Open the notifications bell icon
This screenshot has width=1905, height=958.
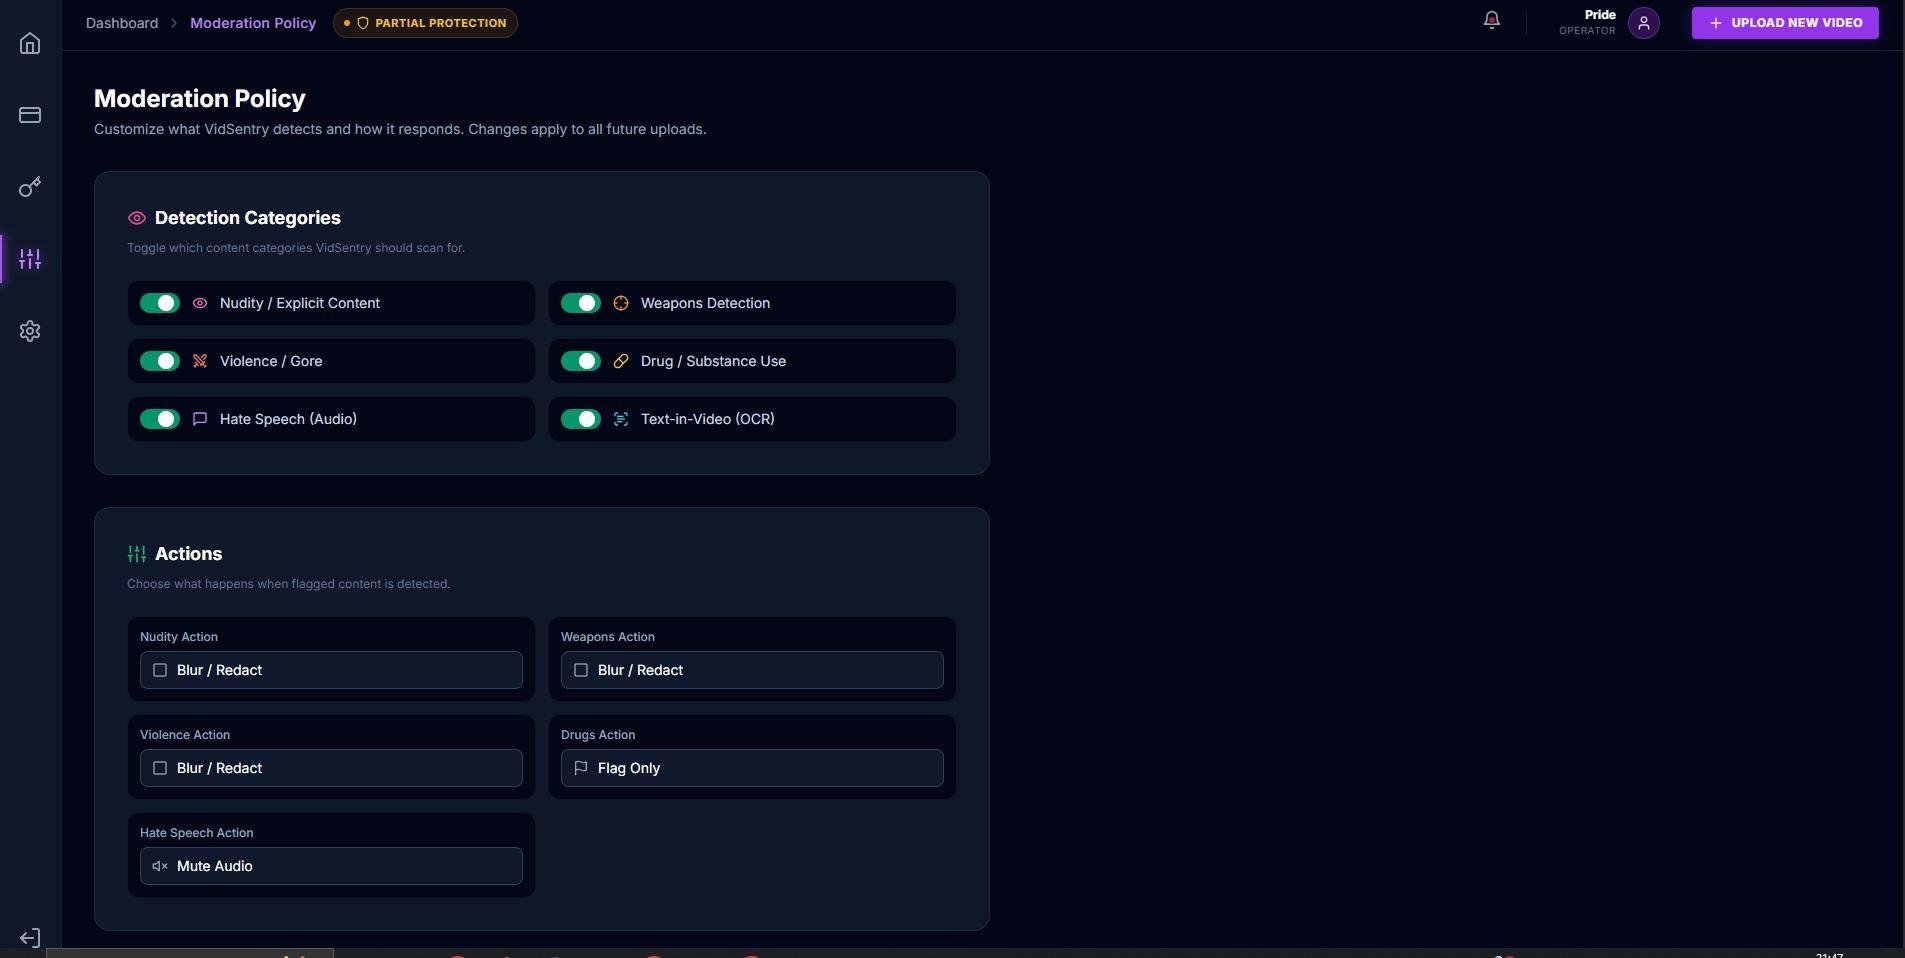tap(1492, 21)
